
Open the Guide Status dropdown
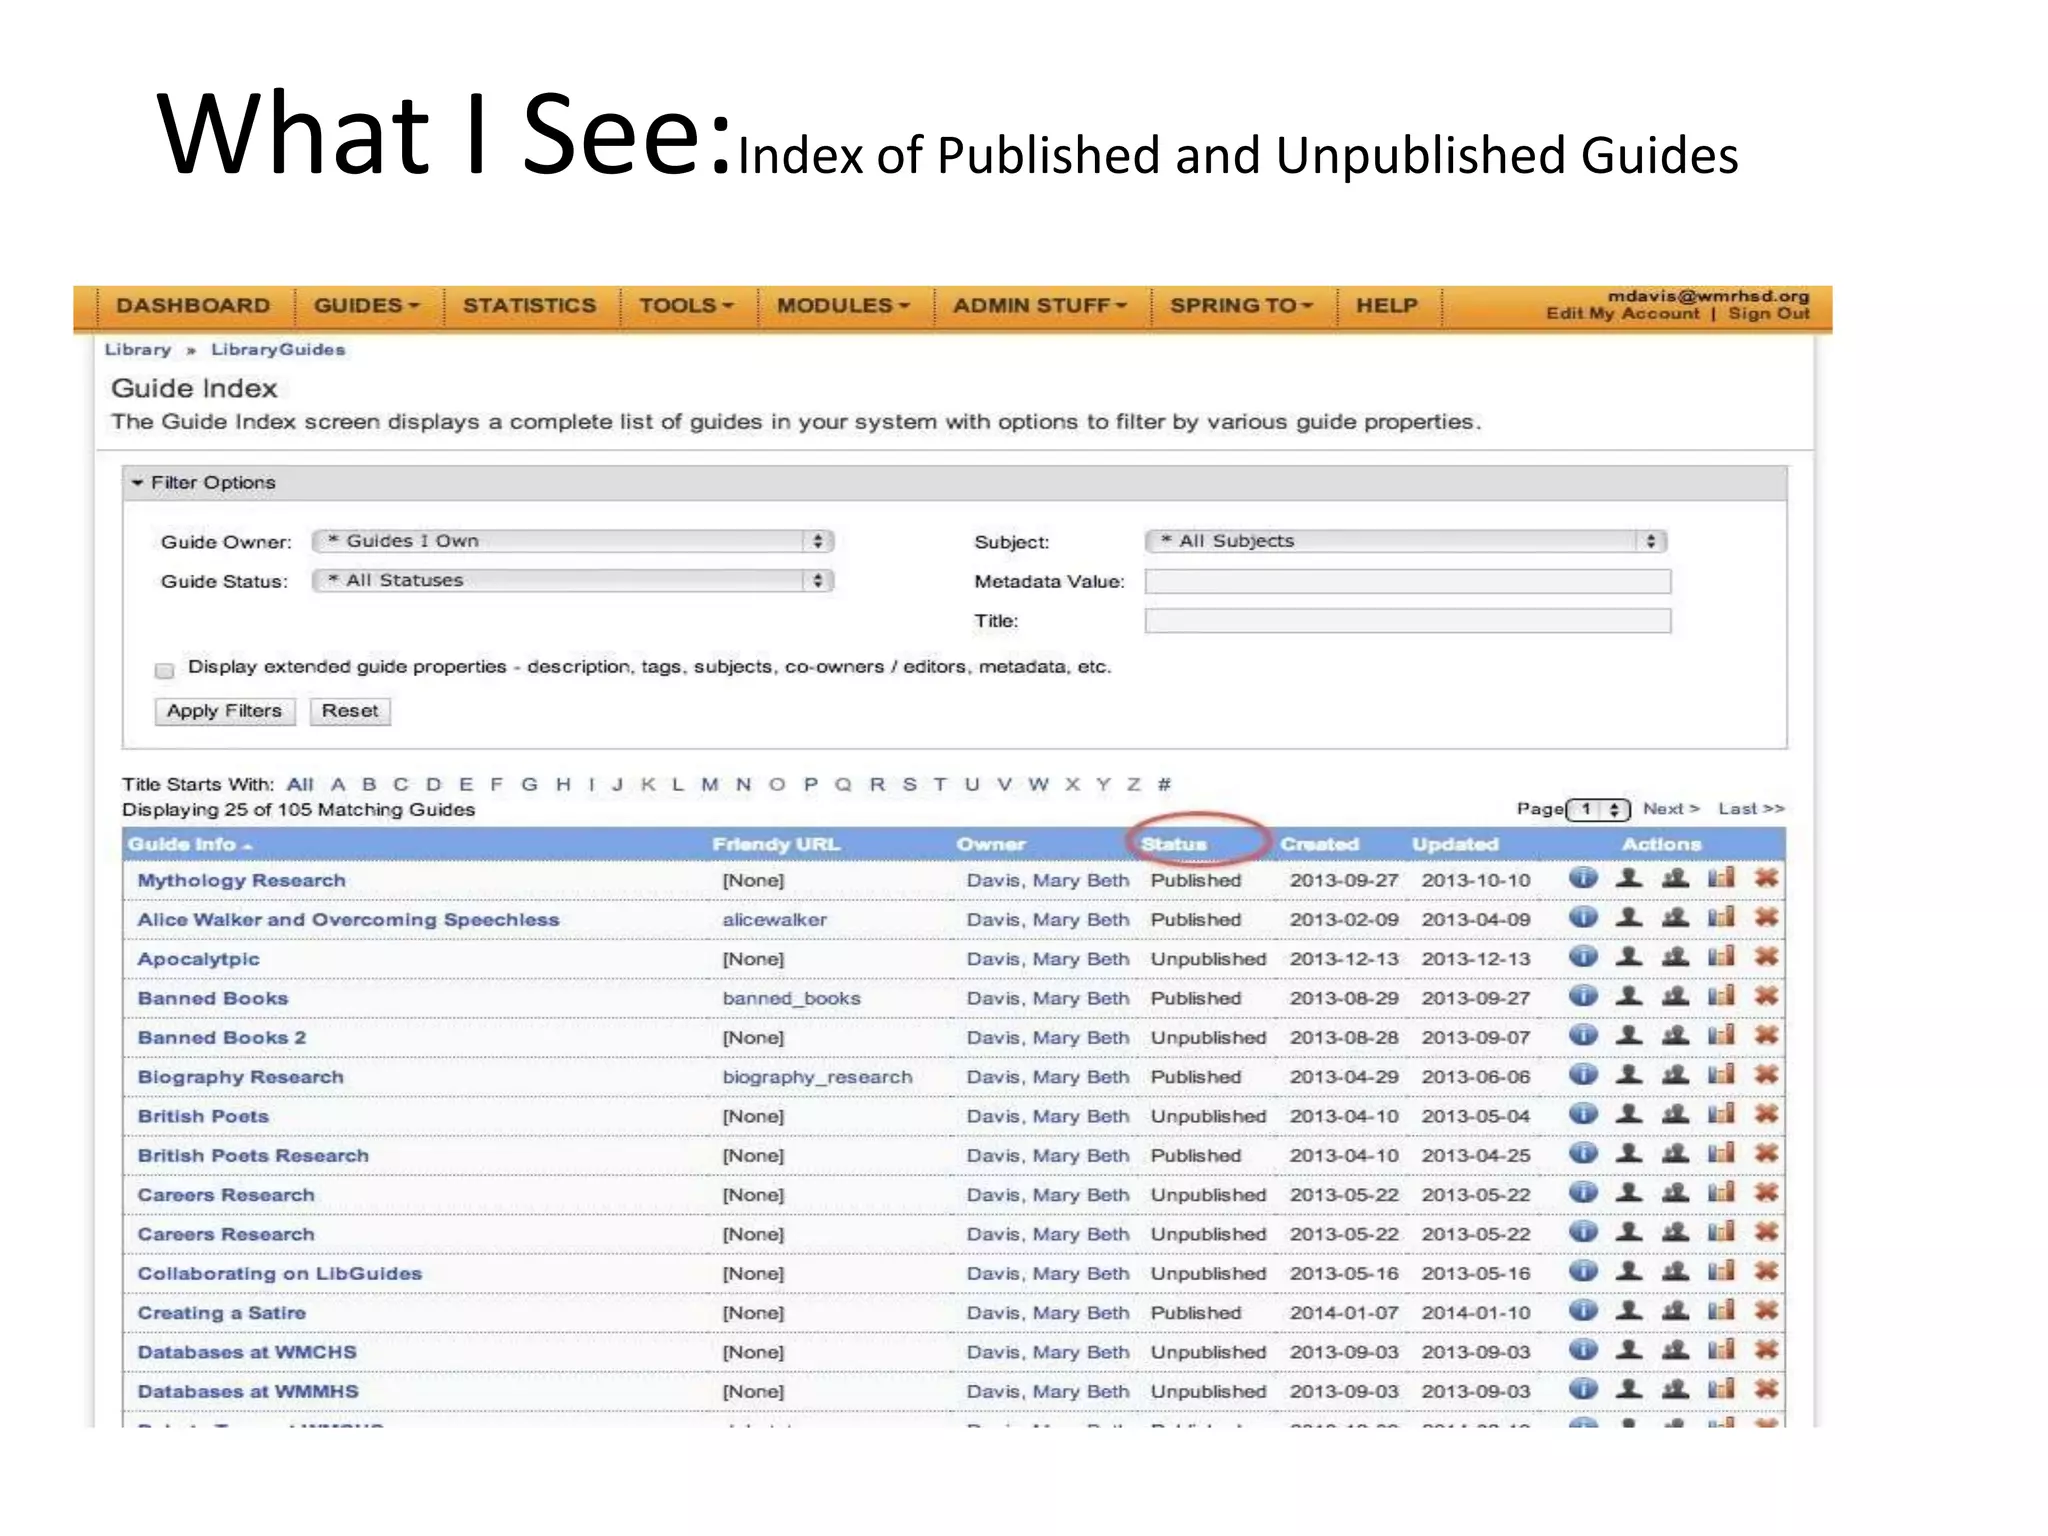coord(572,580)
